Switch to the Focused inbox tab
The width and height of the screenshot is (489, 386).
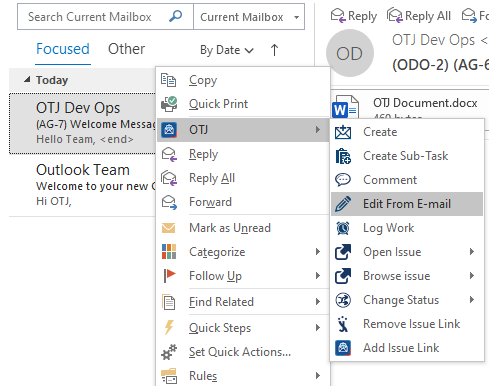coord(63,49)
